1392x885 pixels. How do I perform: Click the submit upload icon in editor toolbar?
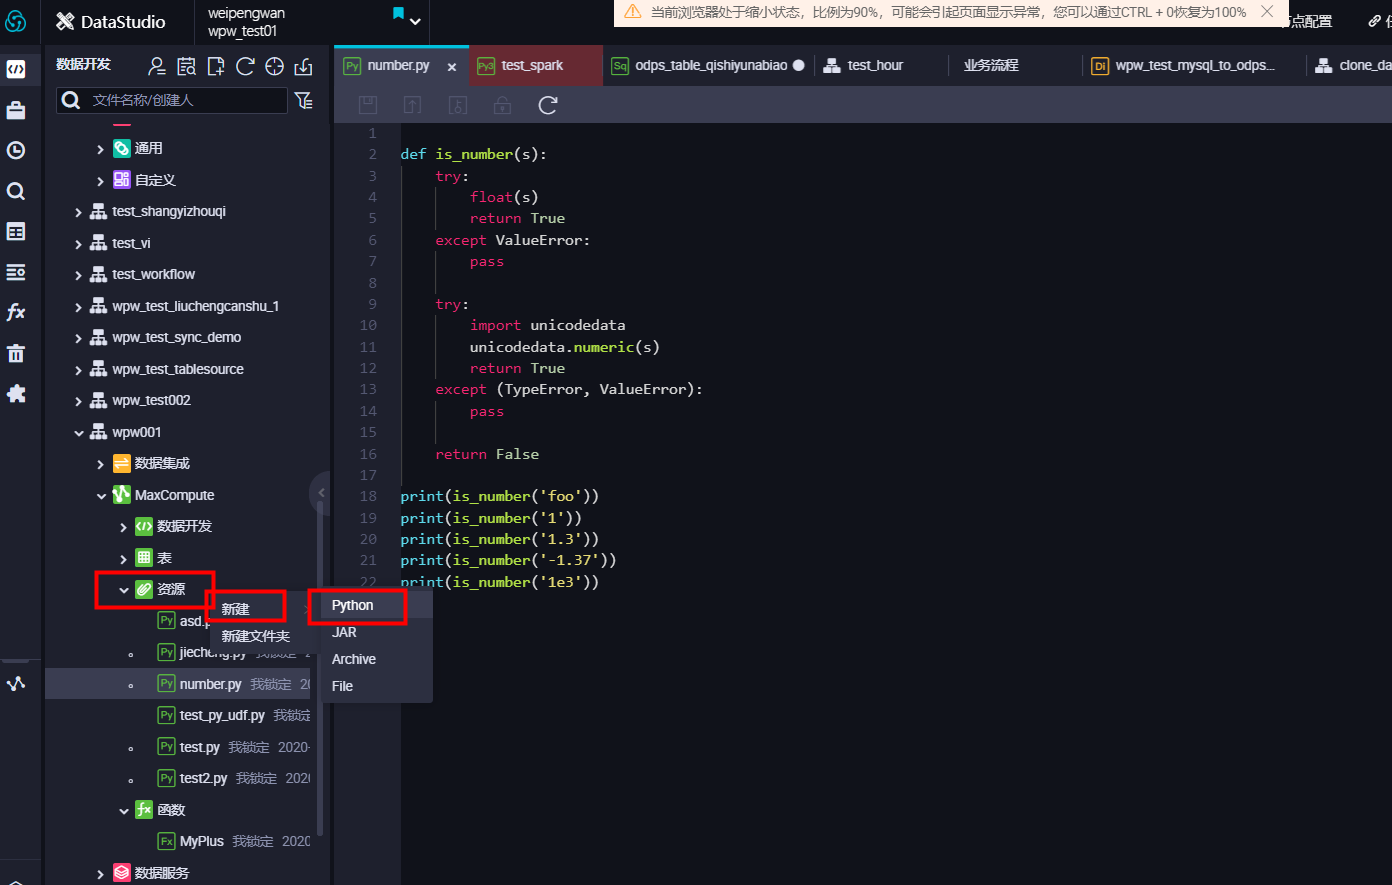412,105
